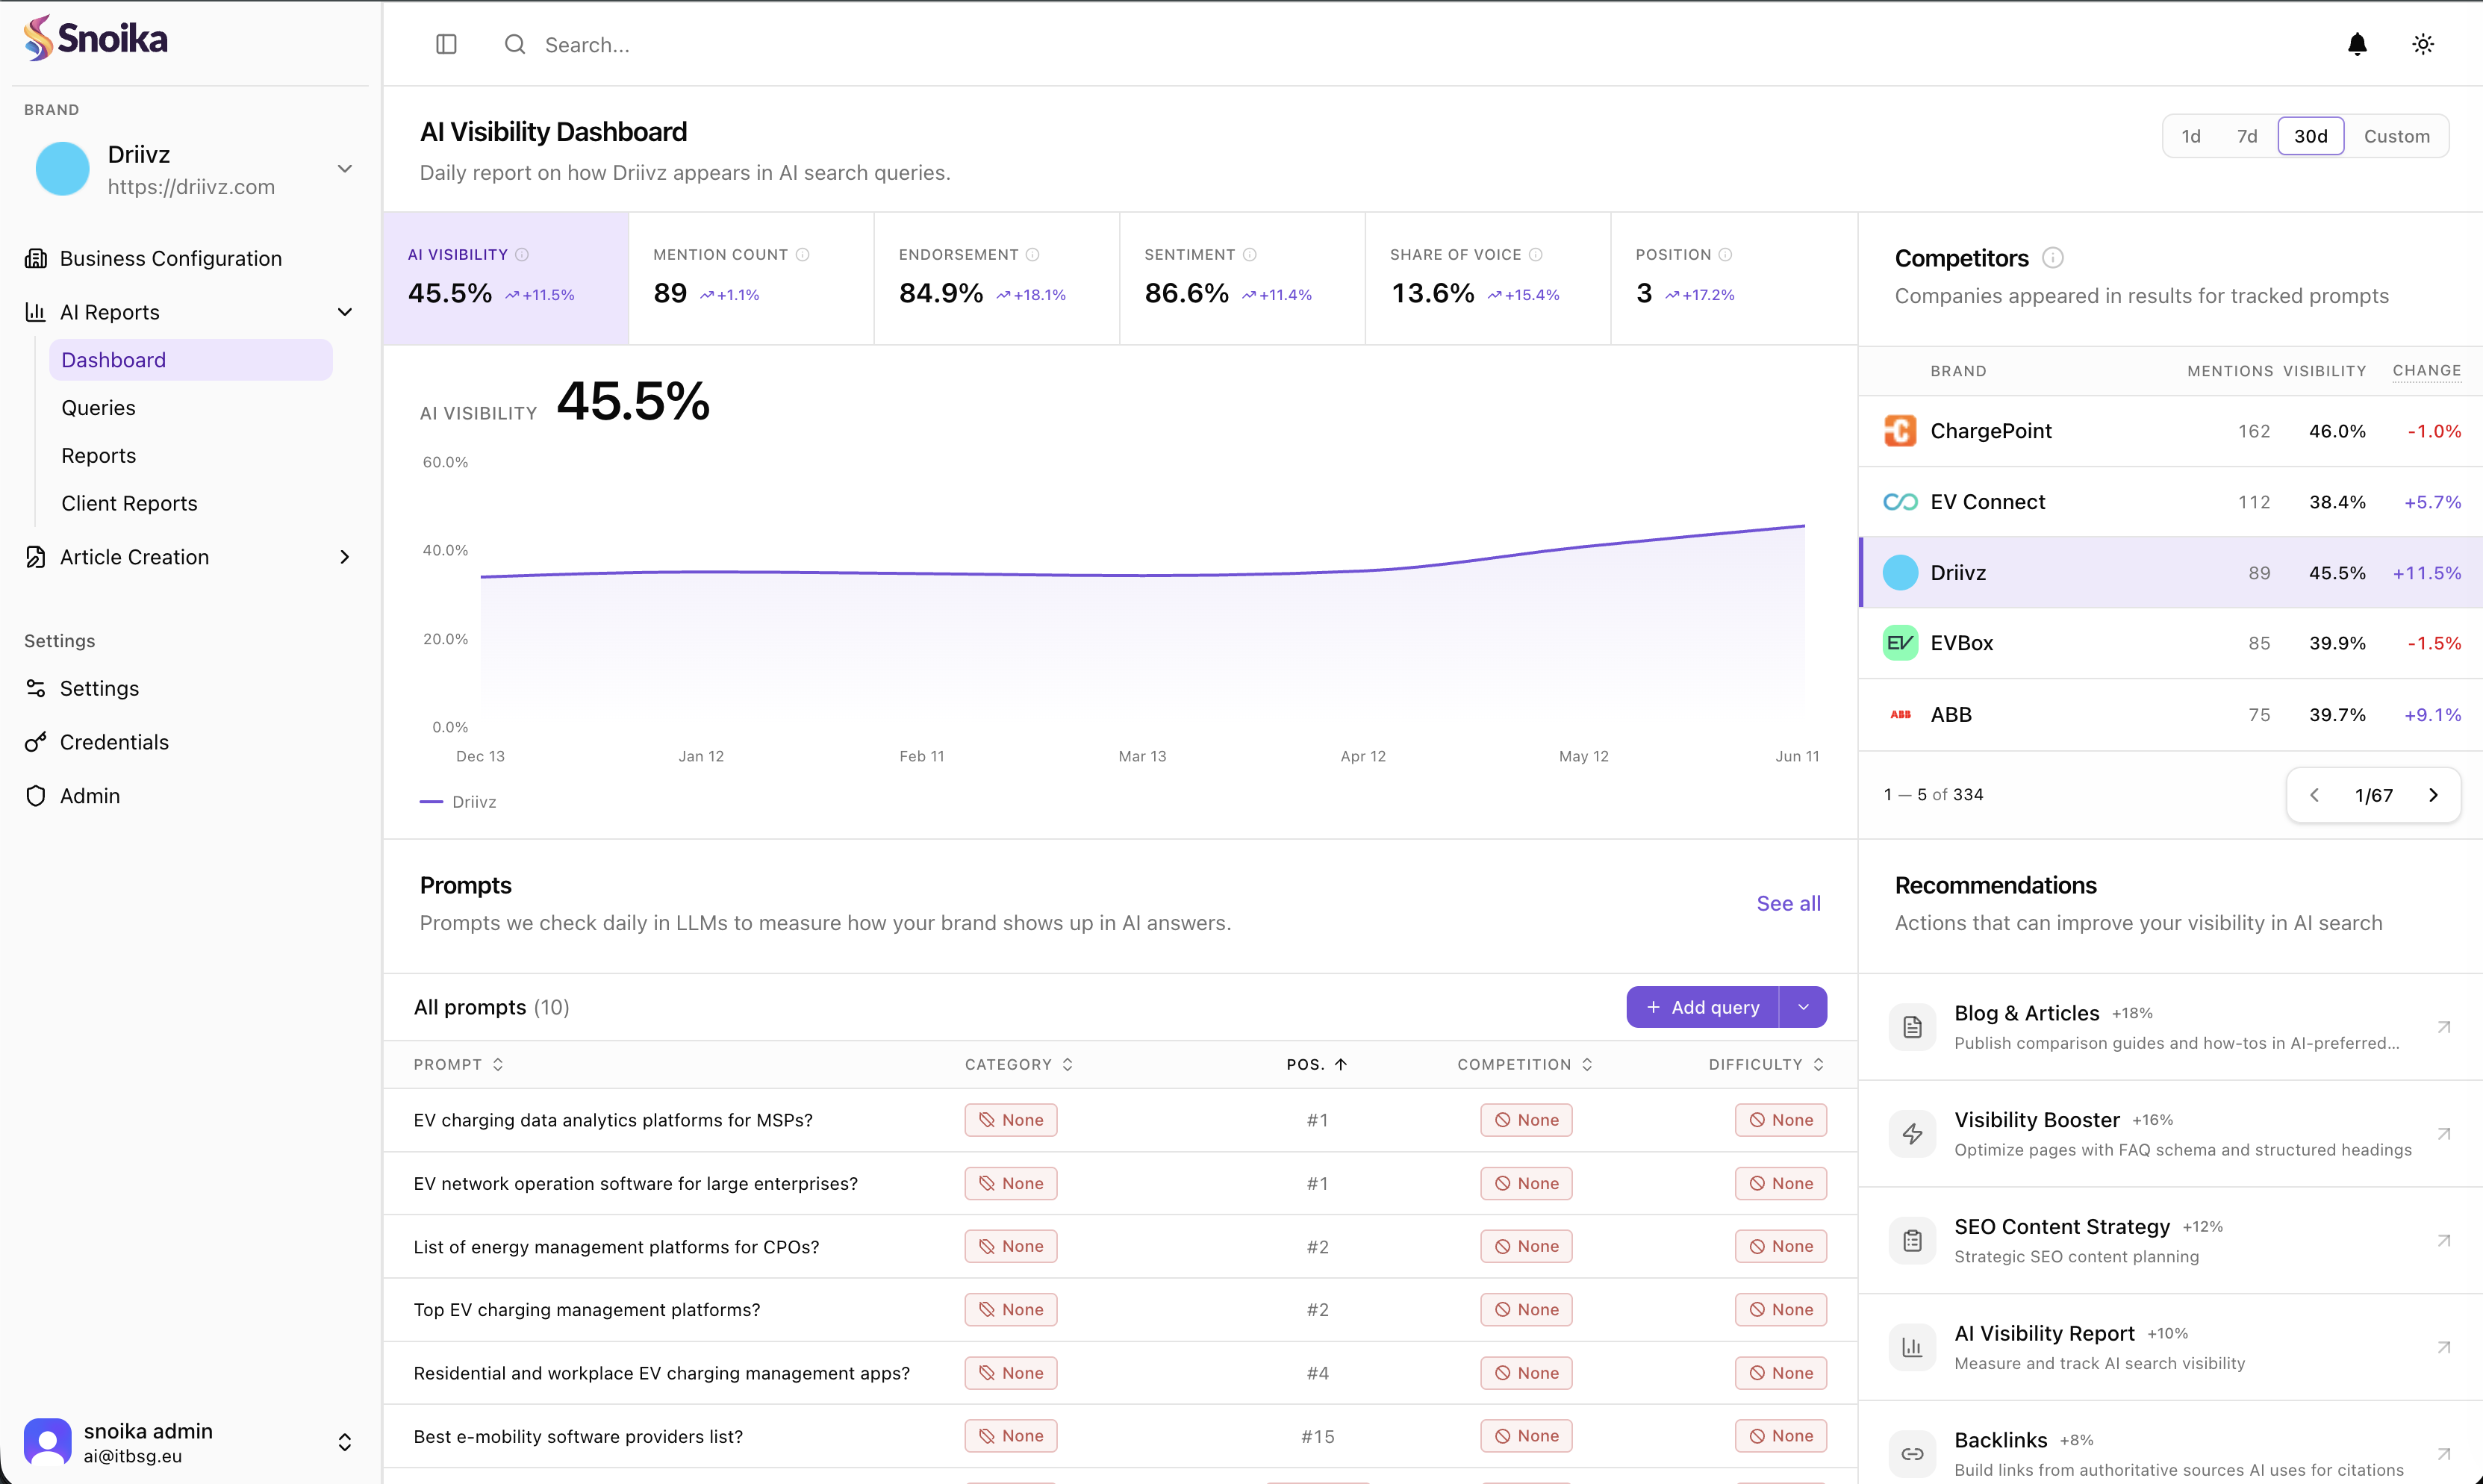Image resolution: width=2483 pixels, height=1484 pixels.
Task: Click the Add query button
Action: [1703, 1007]
